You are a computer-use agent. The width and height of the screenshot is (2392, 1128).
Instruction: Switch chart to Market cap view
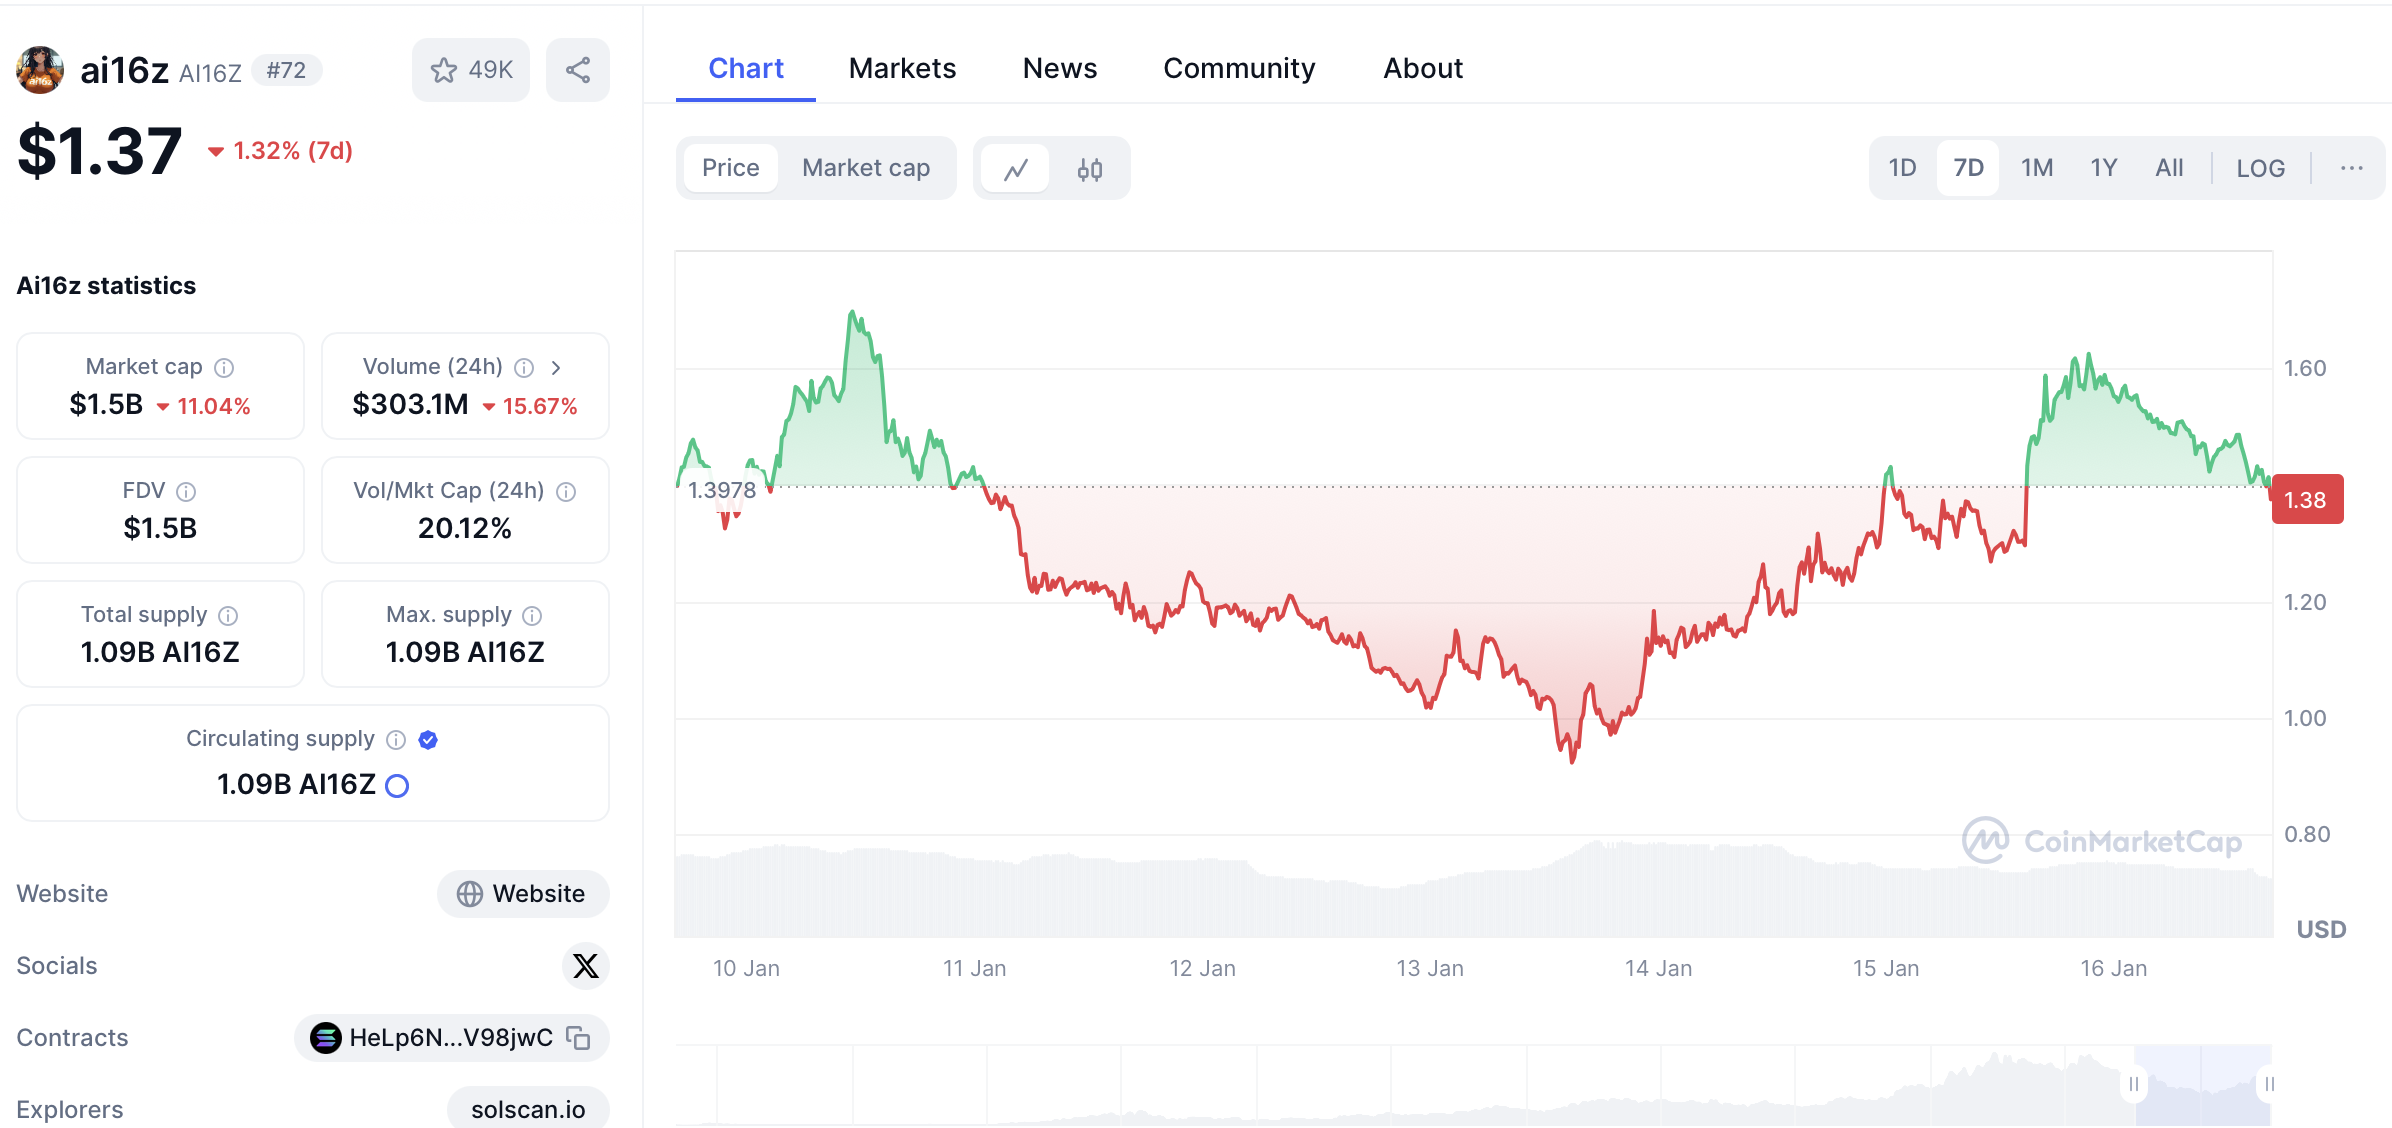point(866,168)
